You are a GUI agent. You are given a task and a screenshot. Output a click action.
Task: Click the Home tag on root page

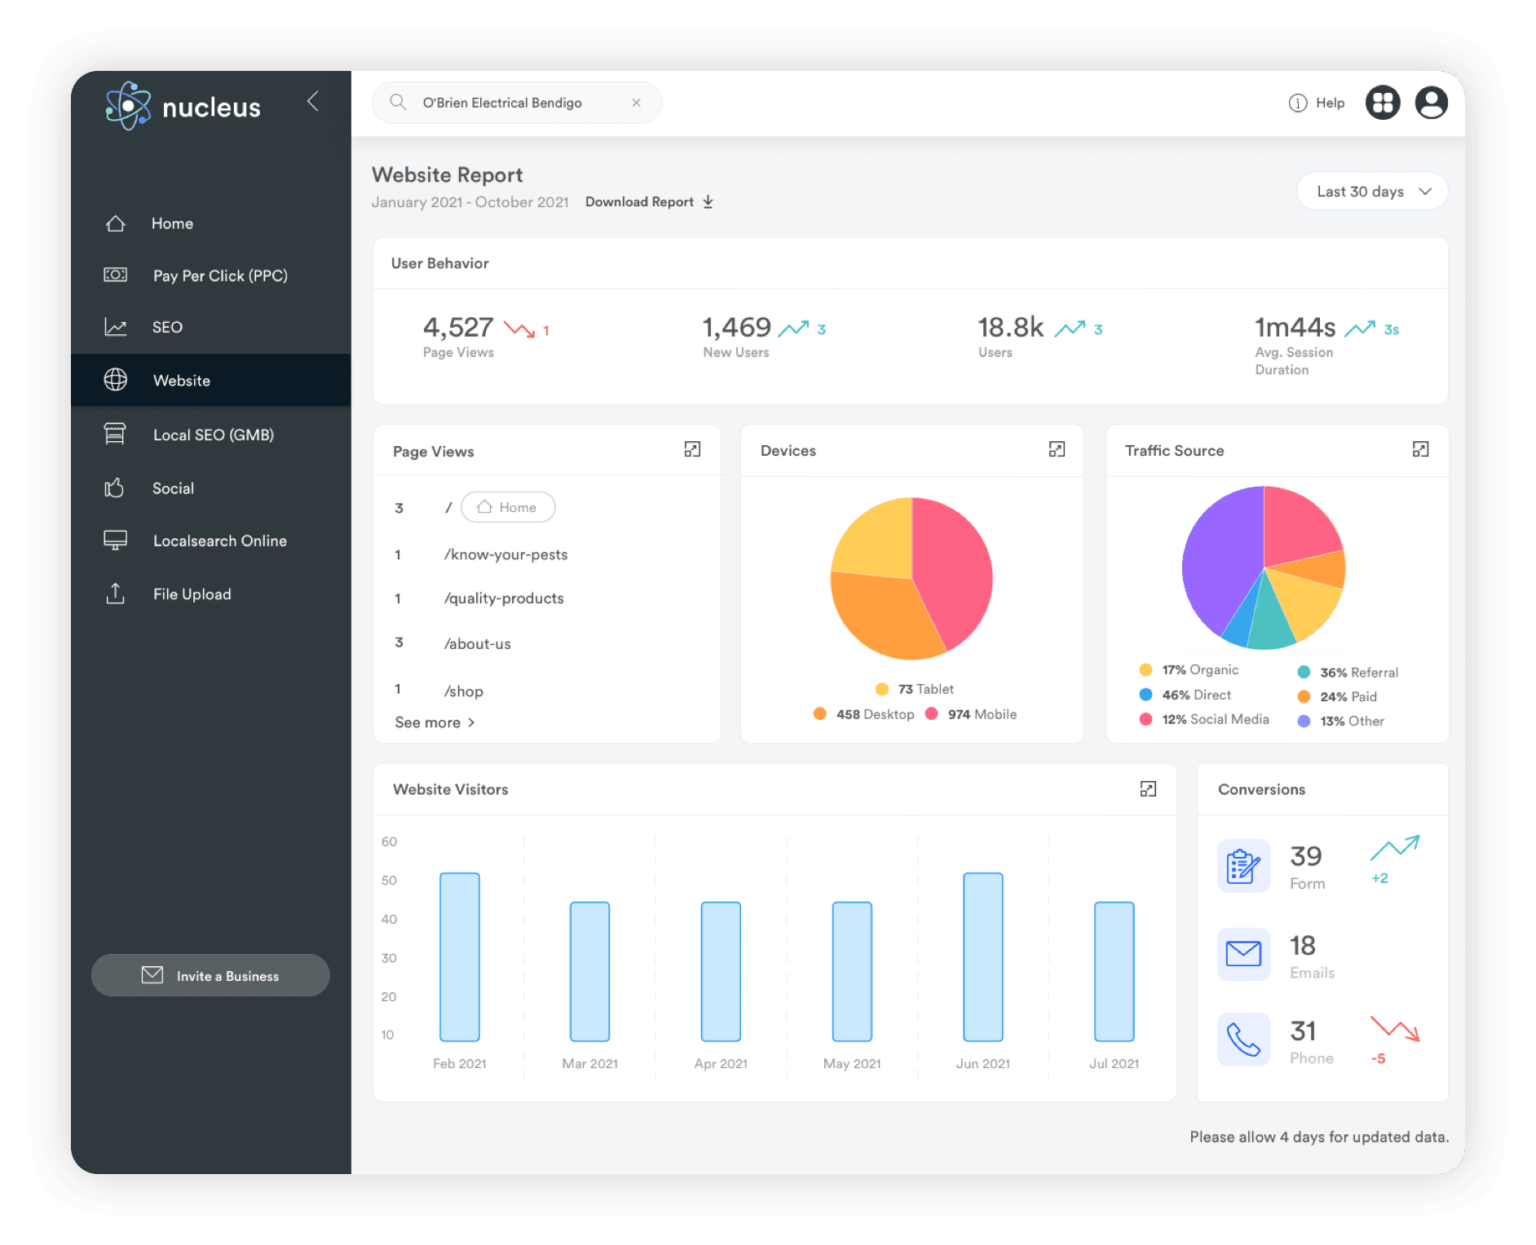point(508,507)
